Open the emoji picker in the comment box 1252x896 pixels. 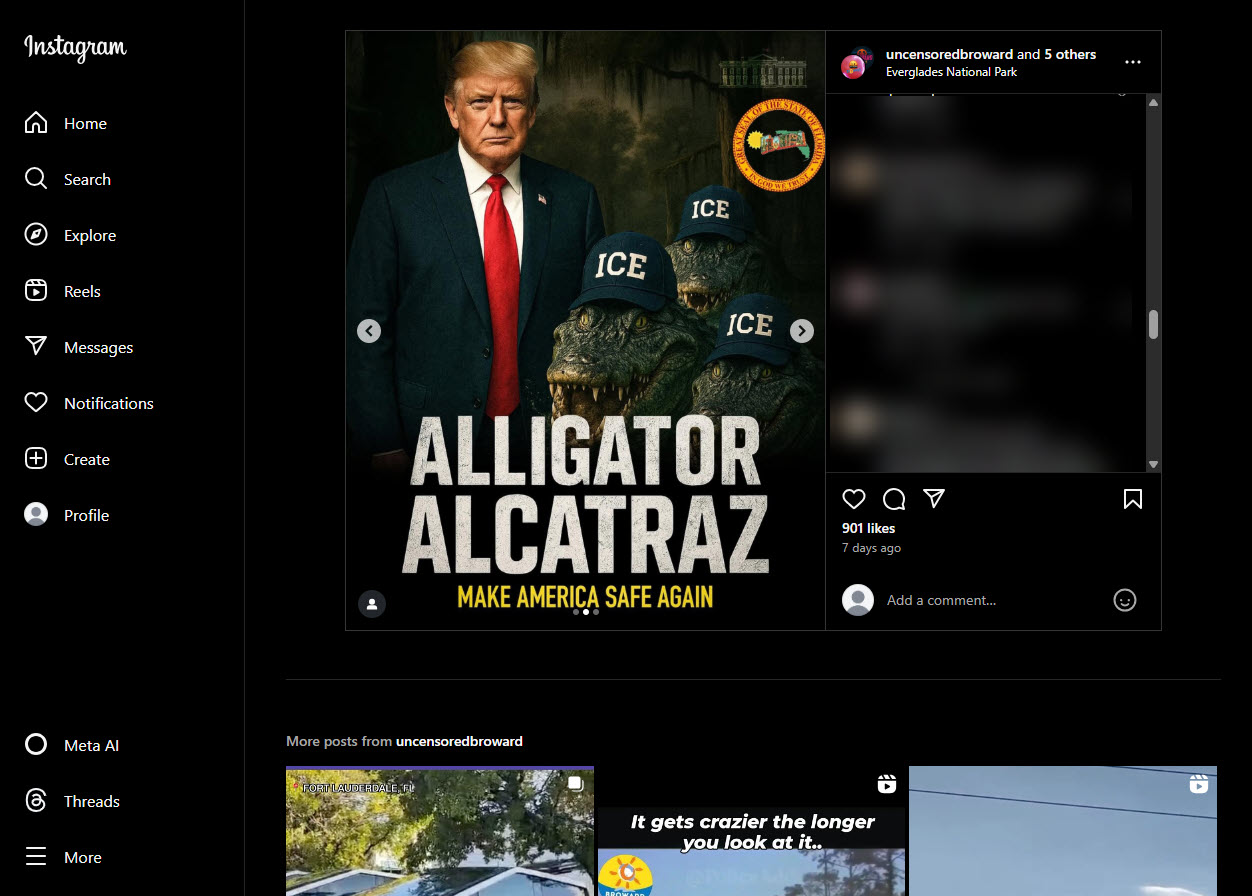click(x=1124, y=600)
